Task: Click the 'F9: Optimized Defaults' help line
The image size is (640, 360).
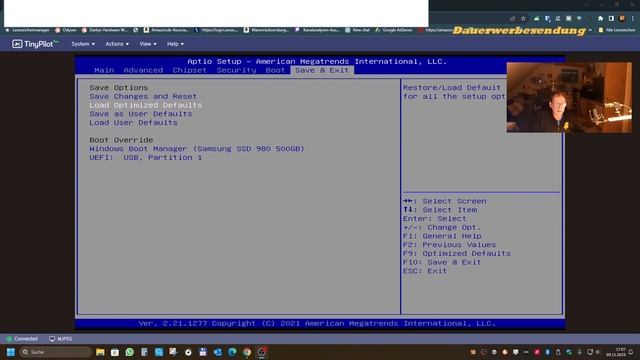Action: click(x=457, y=253)
